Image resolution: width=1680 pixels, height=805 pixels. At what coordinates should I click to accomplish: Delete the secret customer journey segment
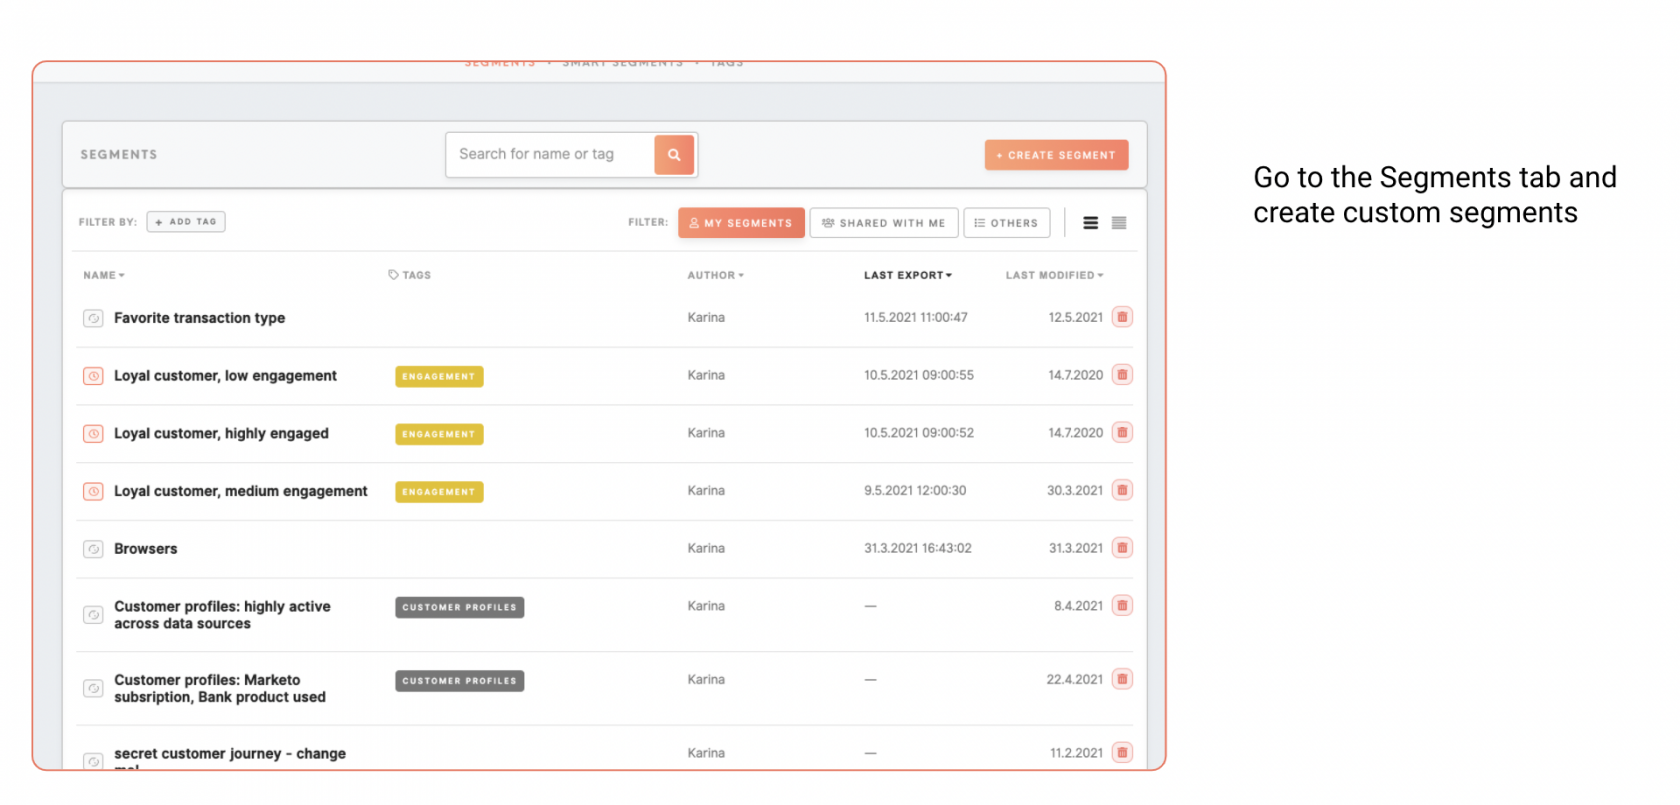(x=1122, y=753)
